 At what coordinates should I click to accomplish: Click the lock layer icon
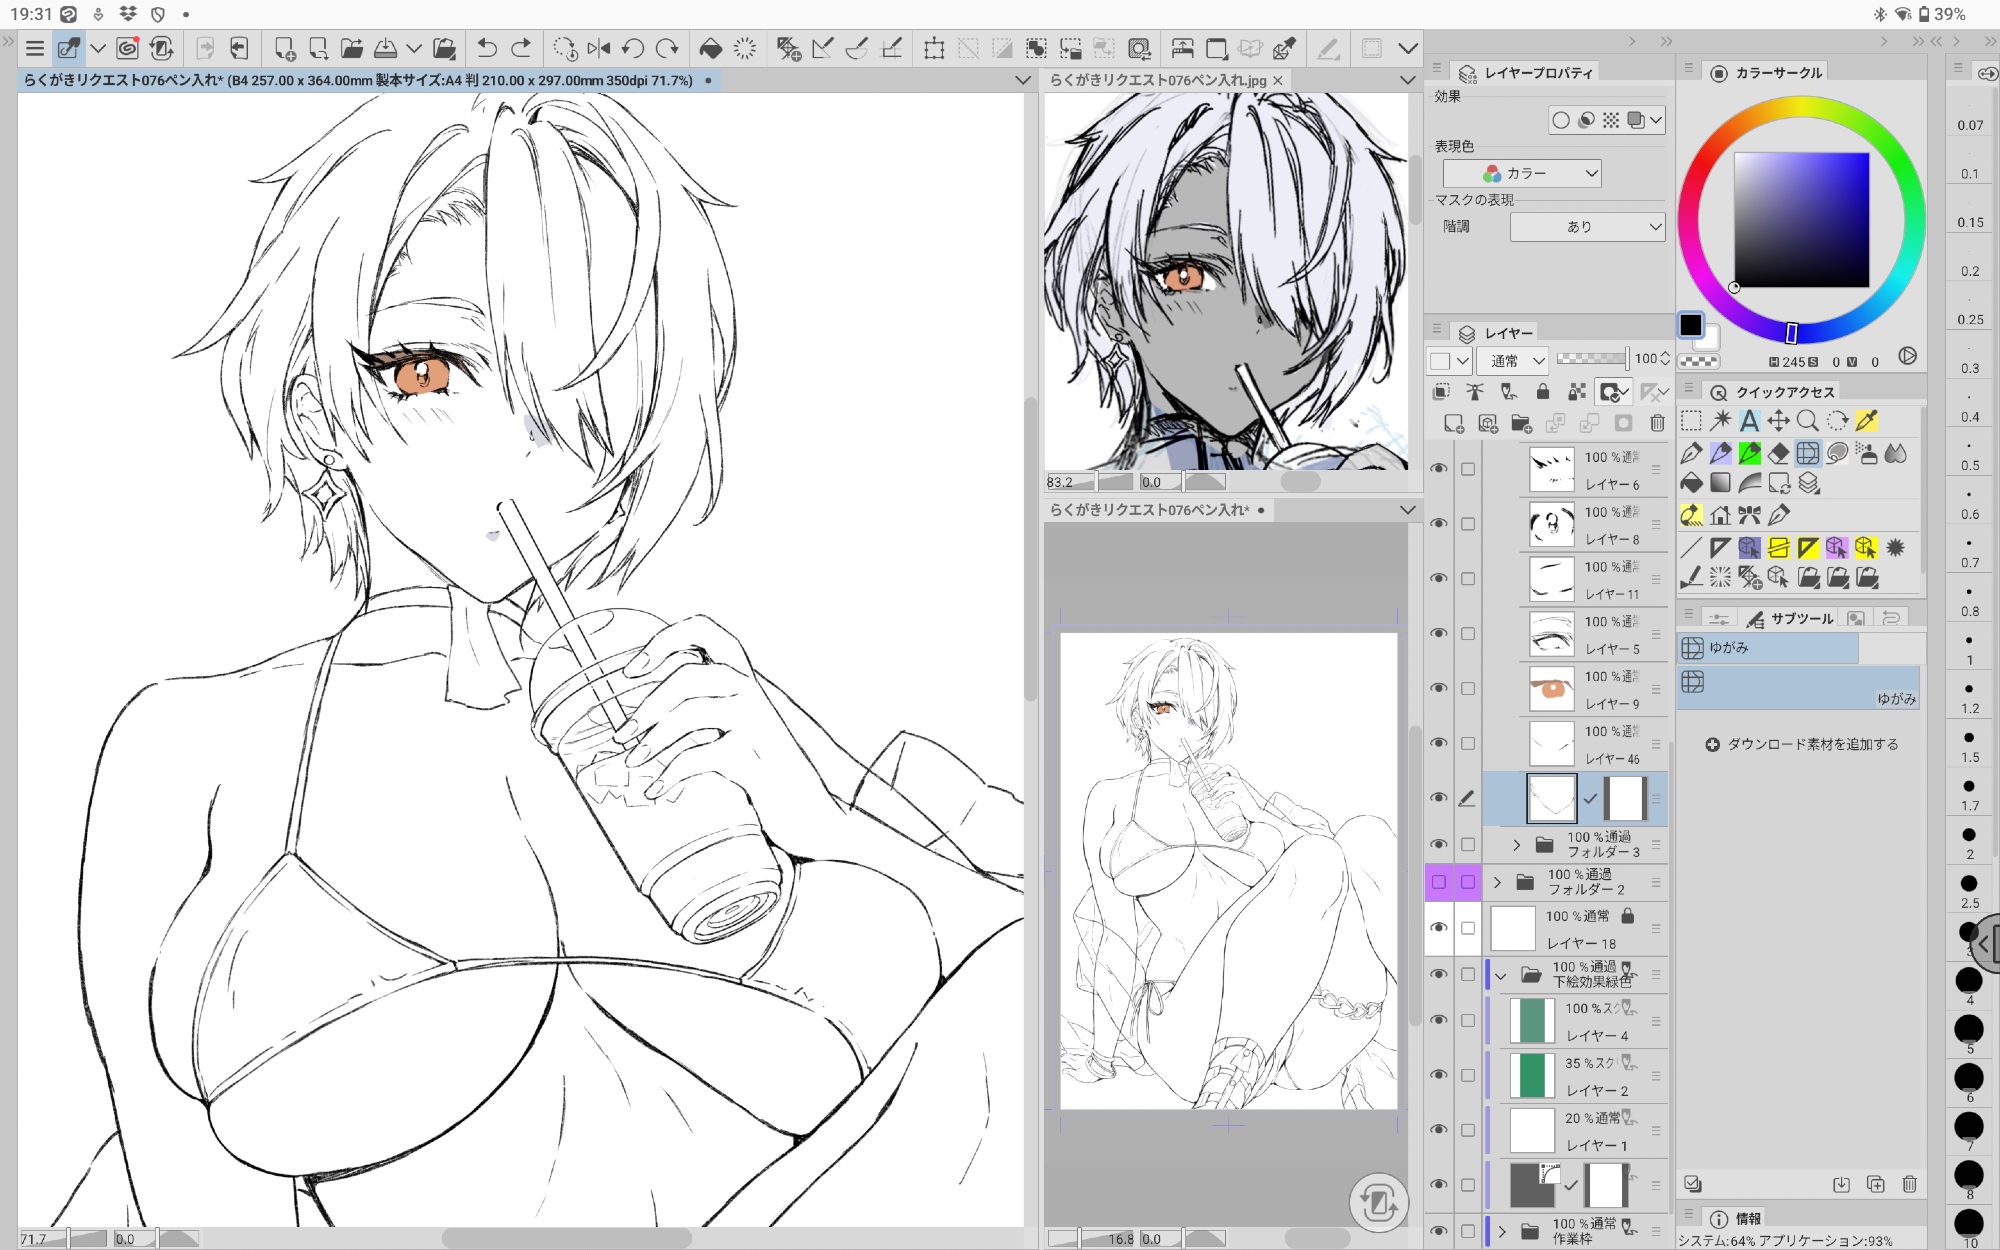coord(1542,392)
